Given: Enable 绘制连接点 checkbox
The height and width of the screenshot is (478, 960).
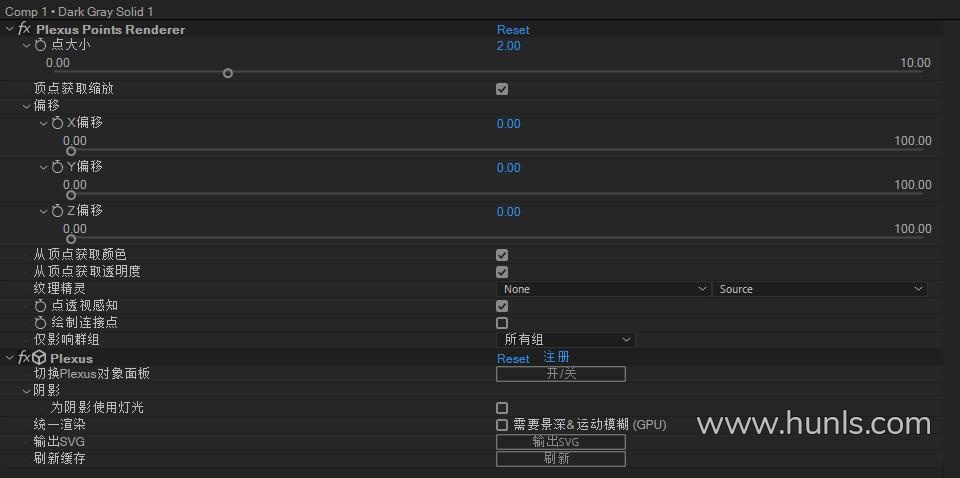Looking at the screenshot, I should point(502,323).
